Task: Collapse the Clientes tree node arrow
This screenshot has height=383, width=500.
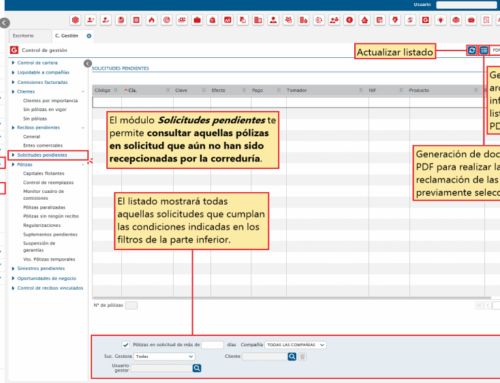Action: (x=13, y=92)
